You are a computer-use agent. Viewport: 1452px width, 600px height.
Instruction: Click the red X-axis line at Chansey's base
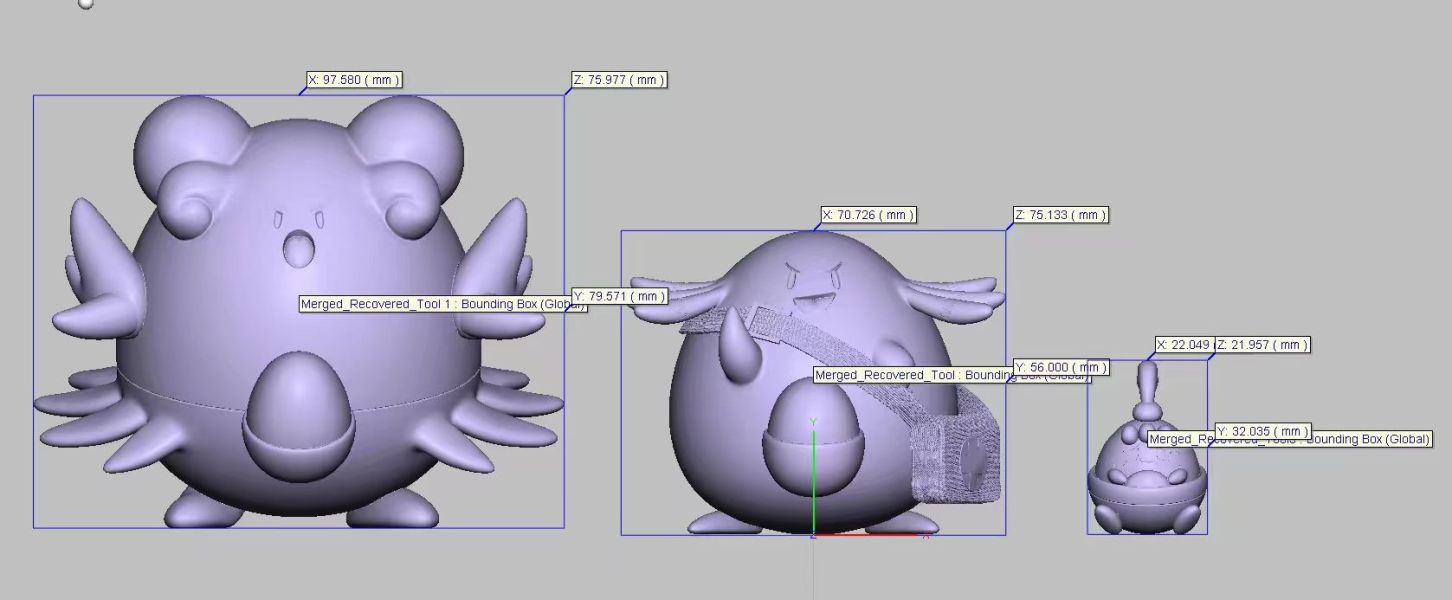(x=870, y=537)
